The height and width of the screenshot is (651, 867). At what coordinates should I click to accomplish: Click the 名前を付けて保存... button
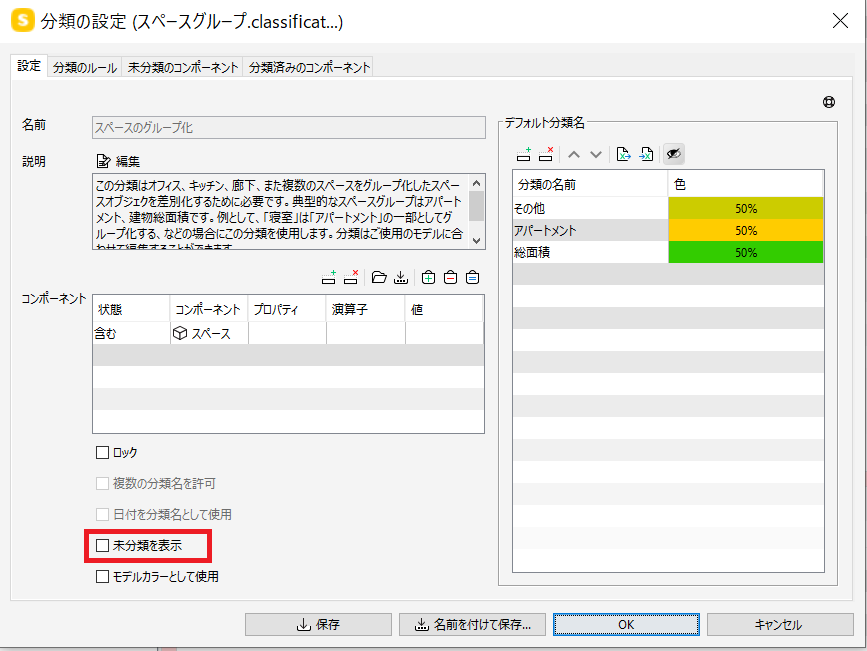pos(472,624)
